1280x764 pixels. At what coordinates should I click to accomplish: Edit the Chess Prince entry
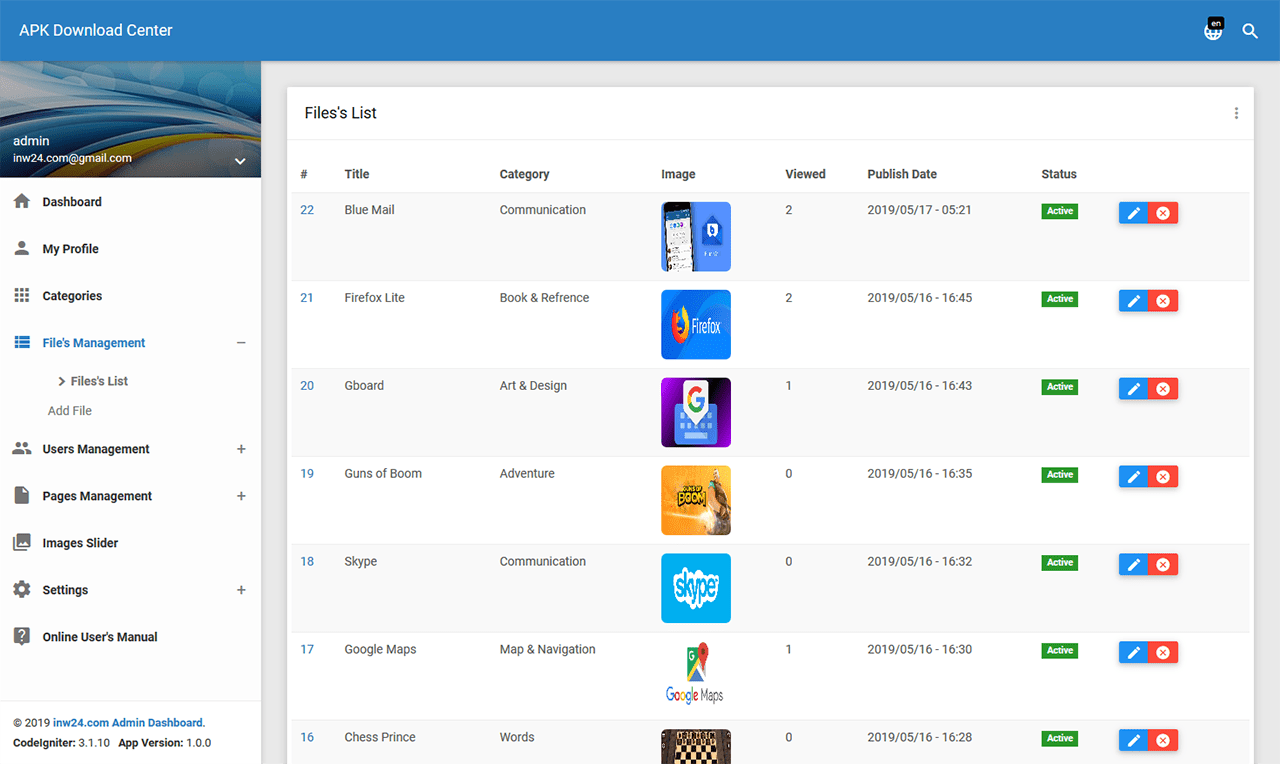(x=1133, y=741)
